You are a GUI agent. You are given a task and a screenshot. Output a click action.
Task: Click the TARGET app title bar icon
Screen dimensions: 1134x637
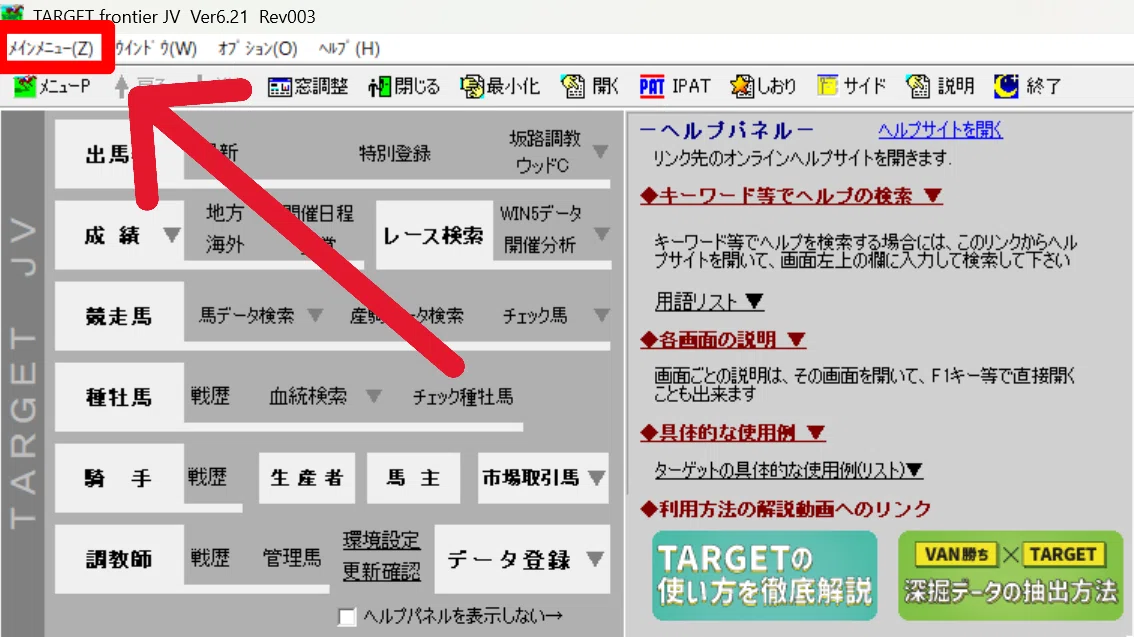coord(13,13)
